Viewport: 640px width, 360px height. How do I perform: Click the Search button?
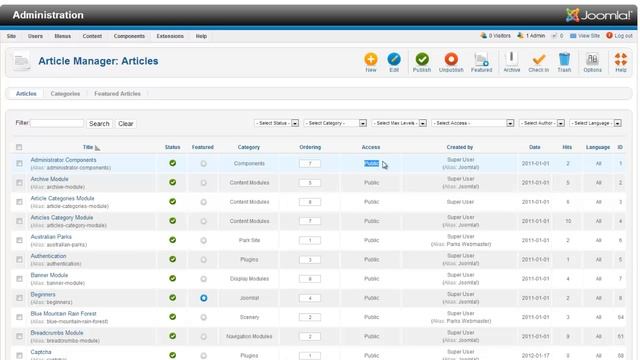99,123
